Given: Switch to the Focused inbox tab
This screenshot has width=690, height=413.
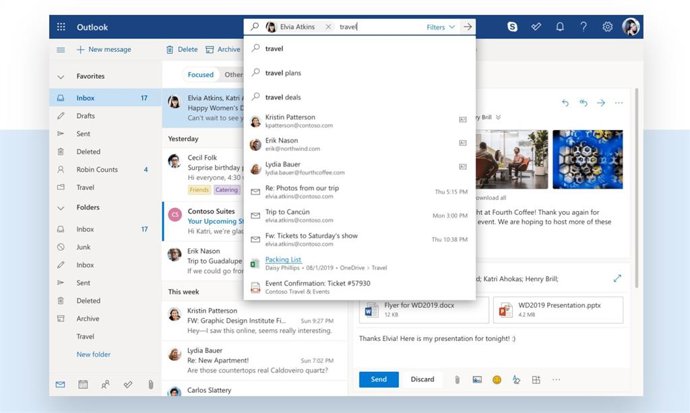Looking at the screenshot, I should pyautogui.click(x=200, y=75).
